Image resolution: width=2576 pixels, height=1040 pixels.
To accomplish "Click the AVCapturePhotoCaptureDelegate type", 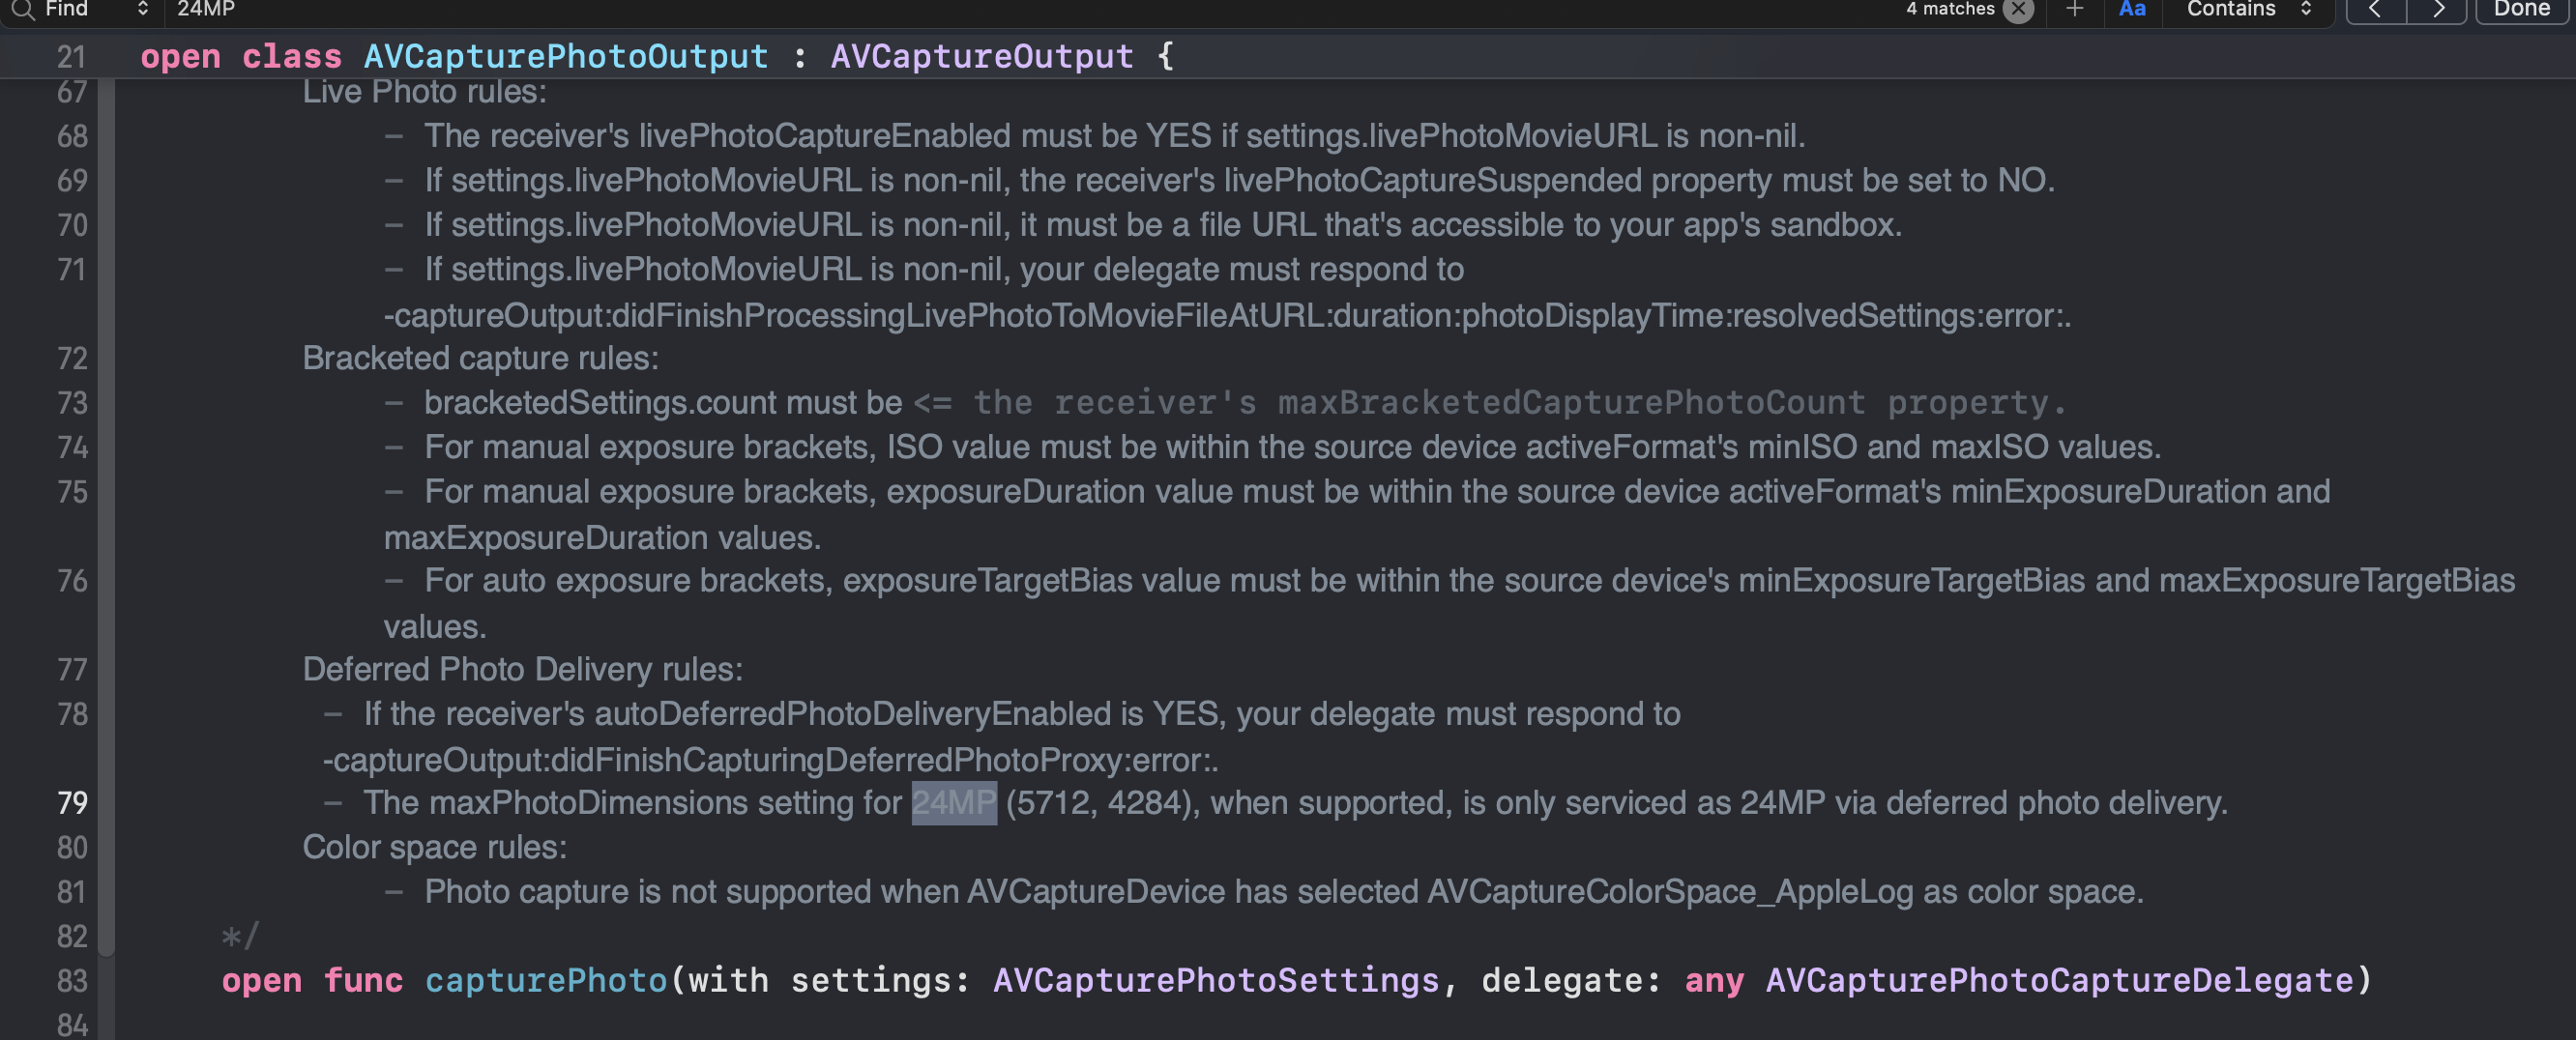I will [2059, 980].
